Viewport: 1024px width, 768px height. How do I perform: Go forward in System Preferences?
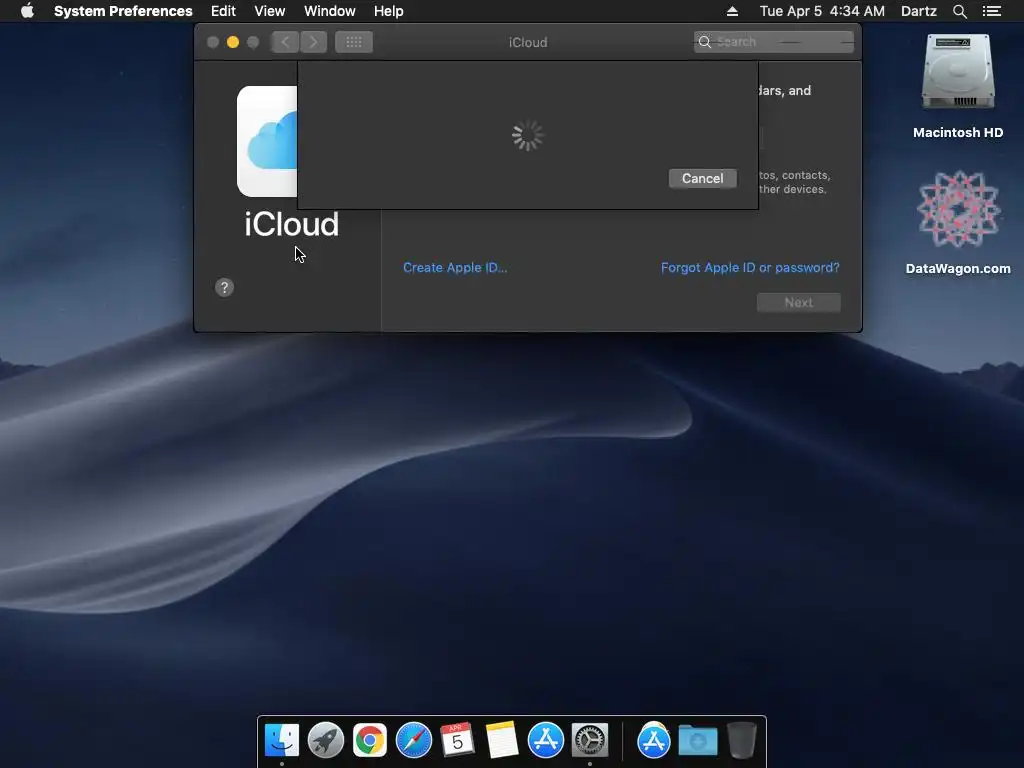coord(313,42)
